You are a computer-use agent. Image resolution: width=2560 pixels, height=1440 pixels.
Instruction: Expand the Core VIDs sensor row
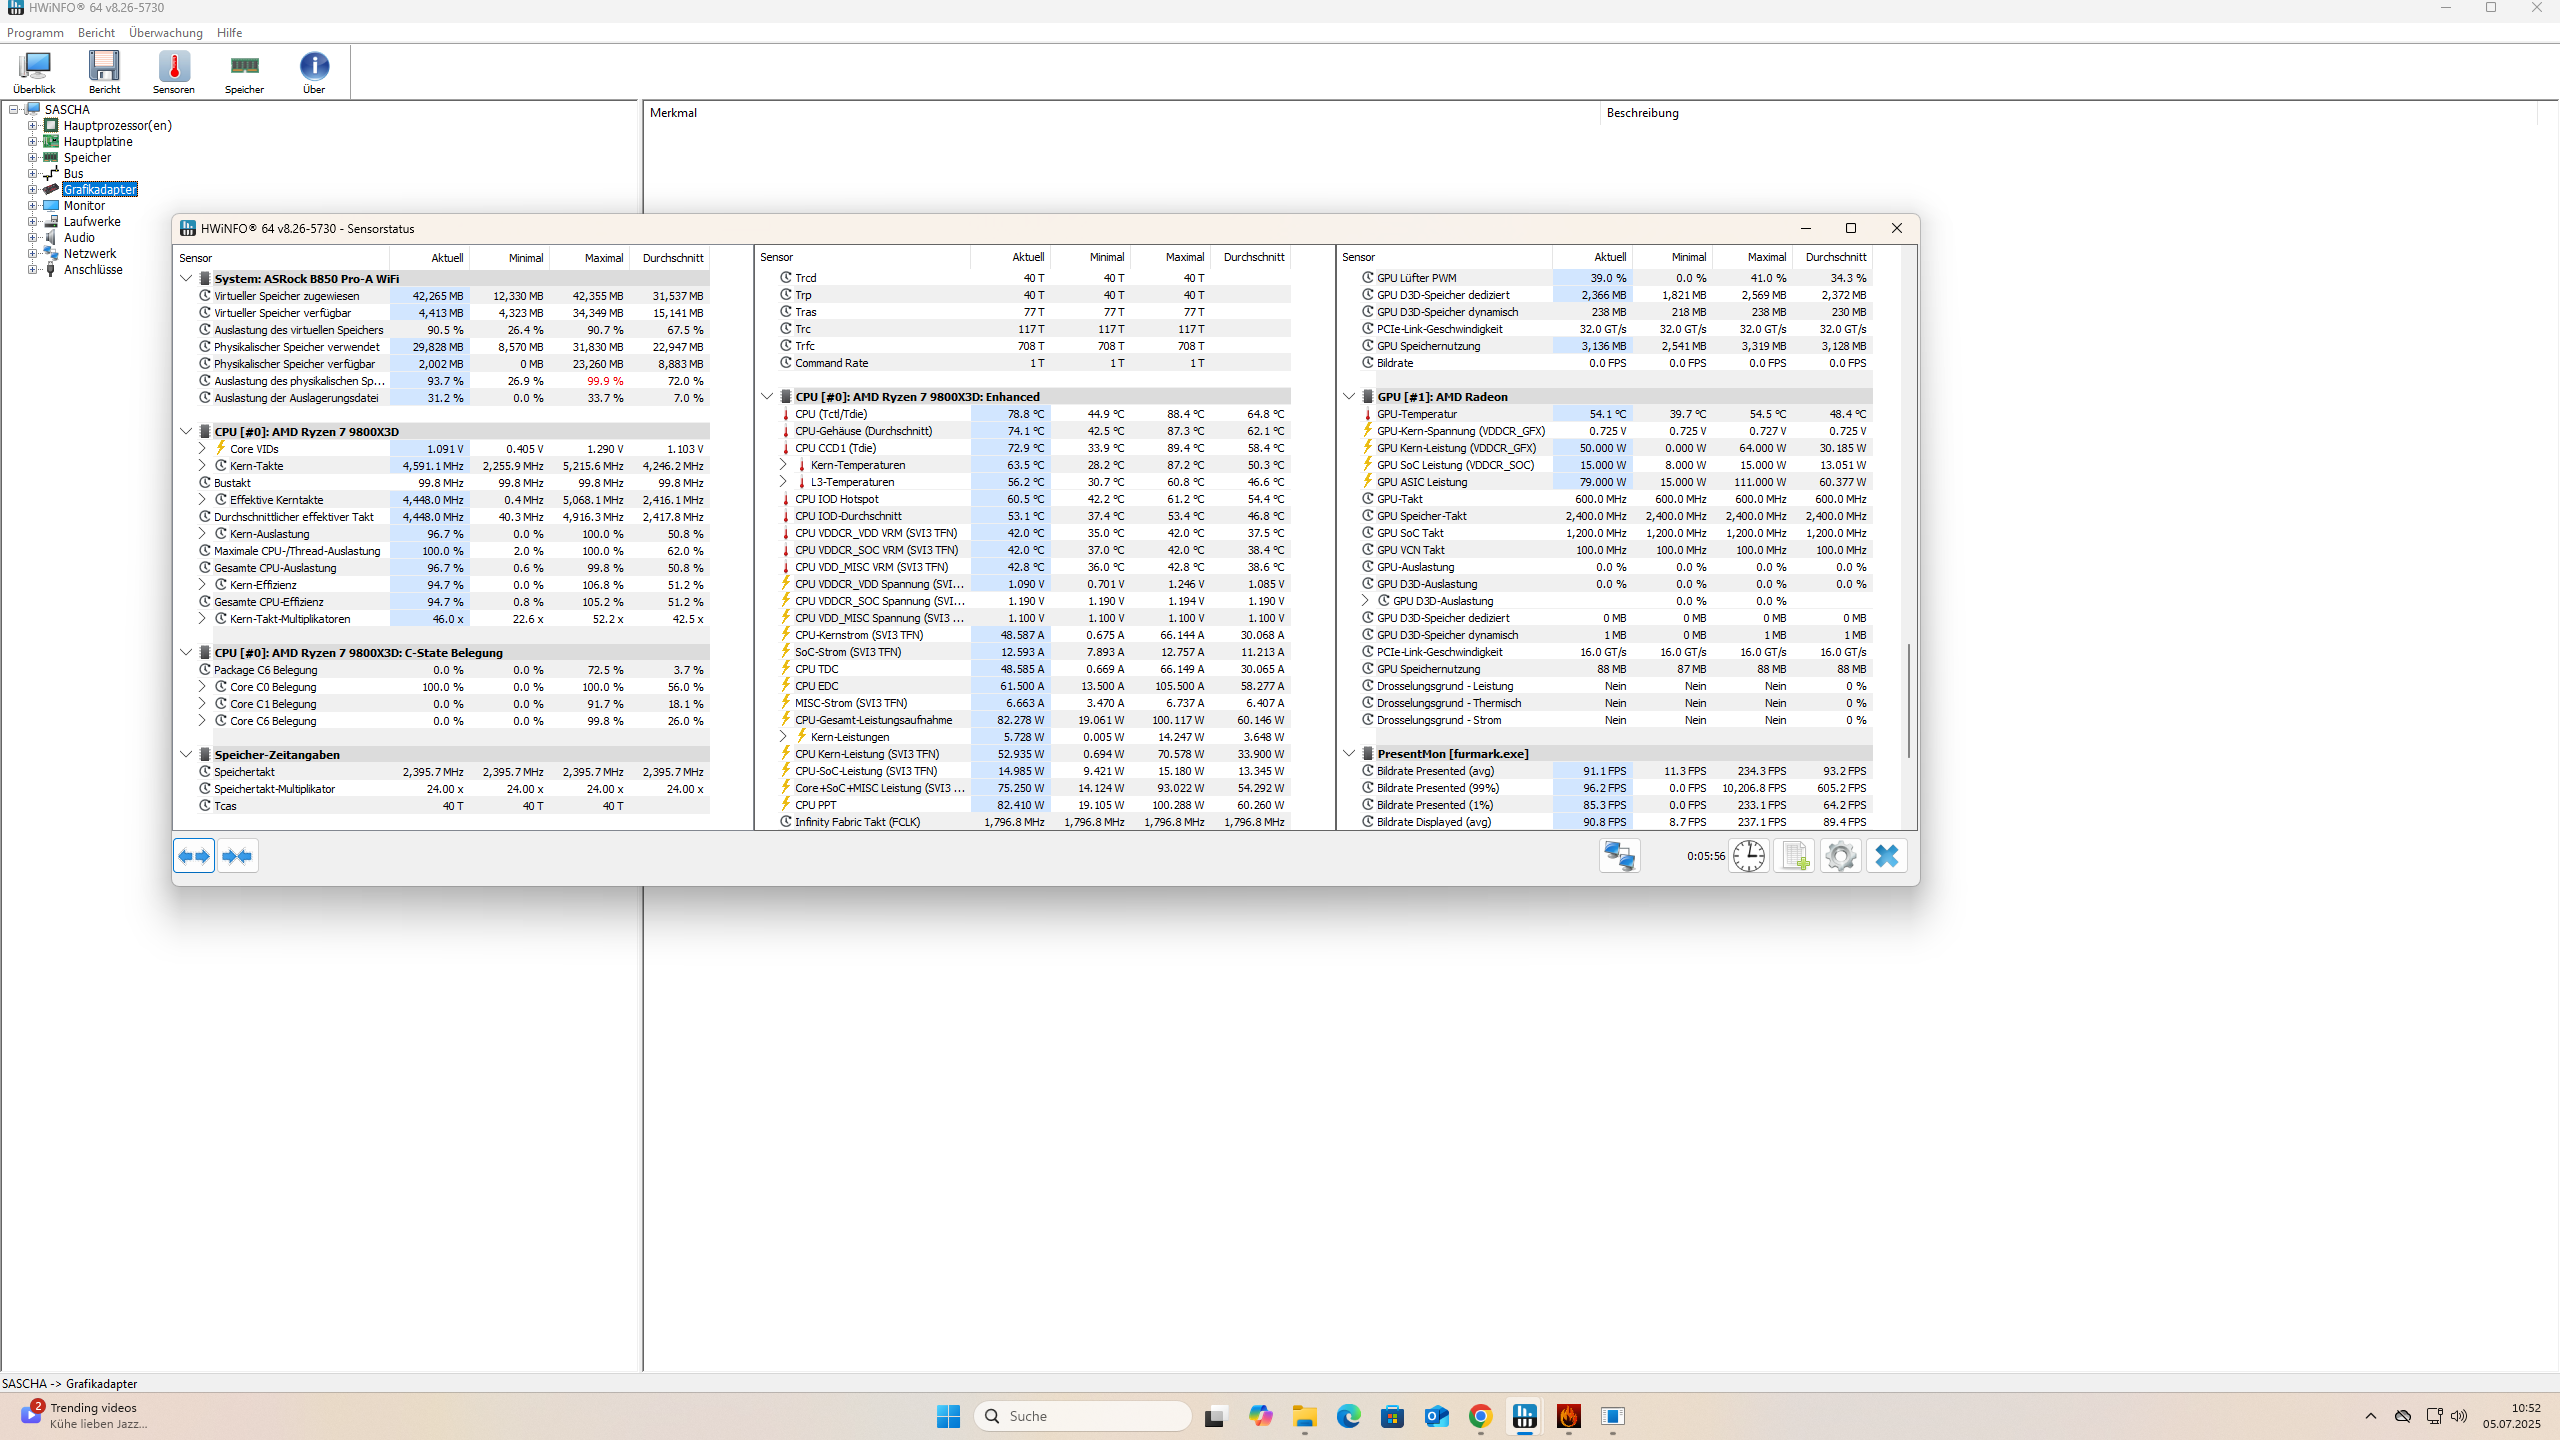(202, 449)
